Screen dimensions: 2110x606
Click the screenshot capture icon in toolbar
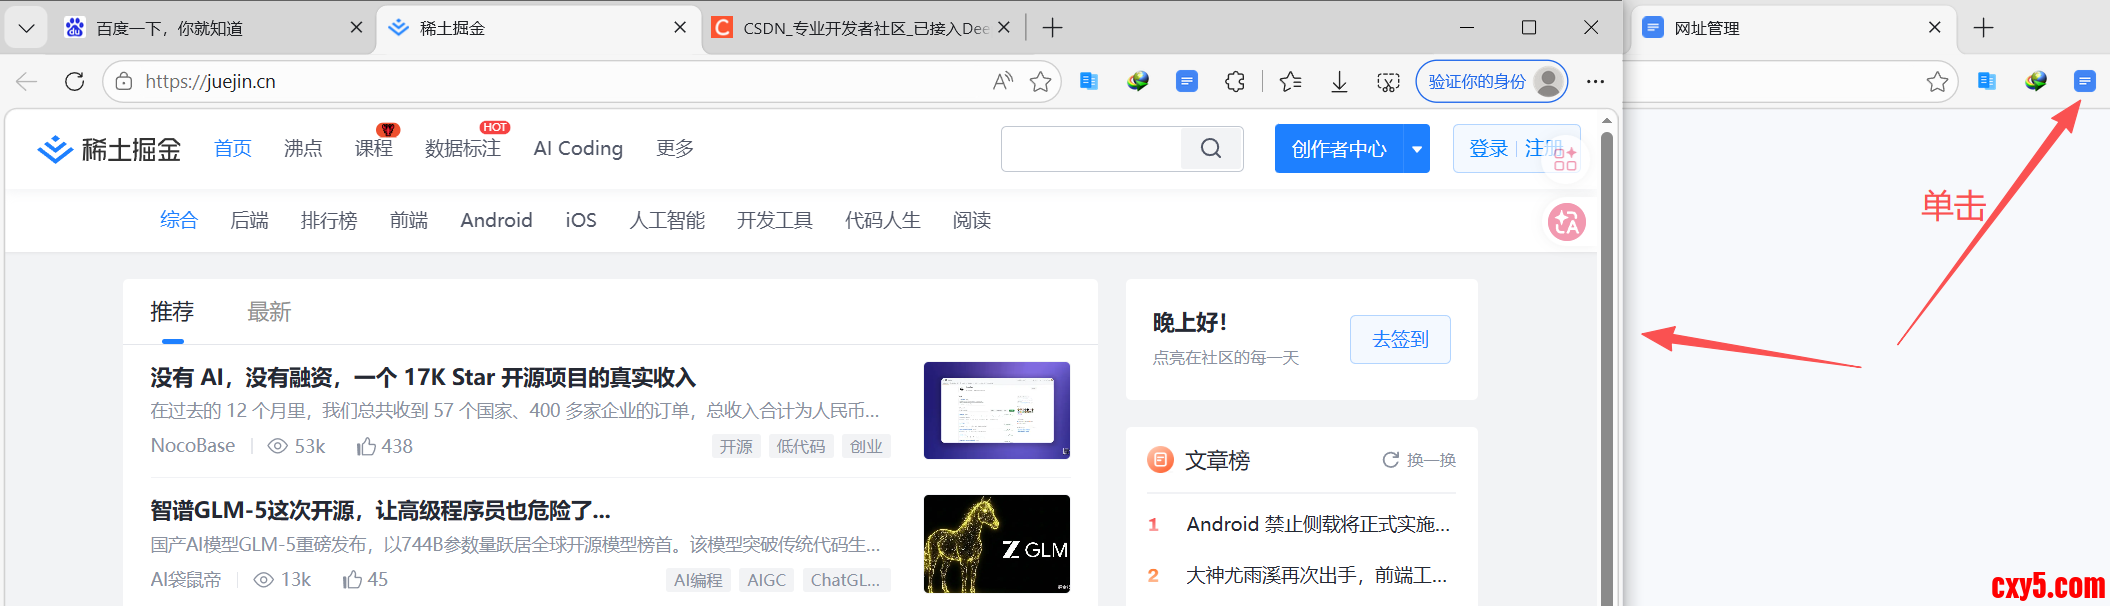tap(1388, 82)
